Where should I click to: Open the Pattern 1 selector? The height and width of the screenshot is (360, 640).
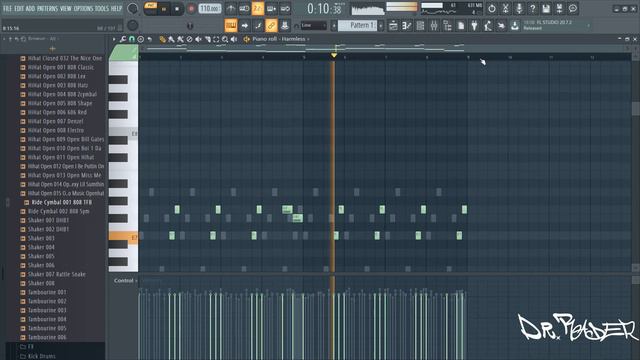[358, 26]
